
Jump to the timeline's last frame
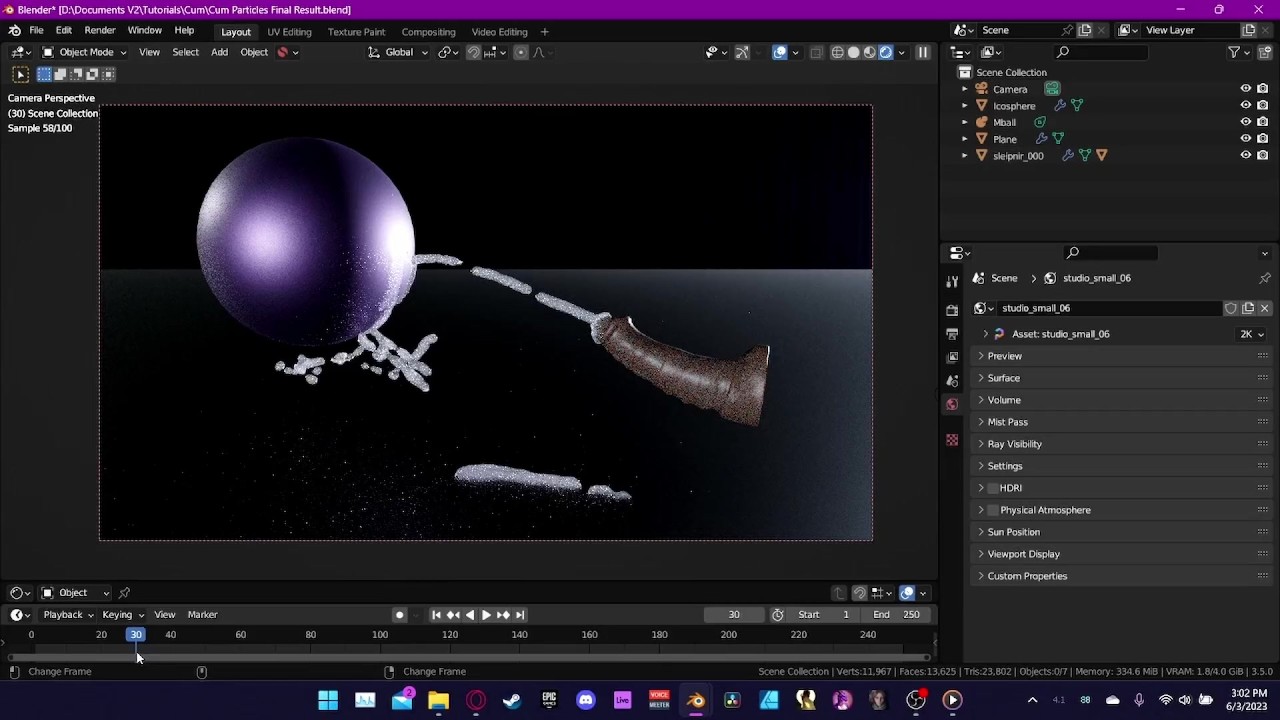(520, 615)
